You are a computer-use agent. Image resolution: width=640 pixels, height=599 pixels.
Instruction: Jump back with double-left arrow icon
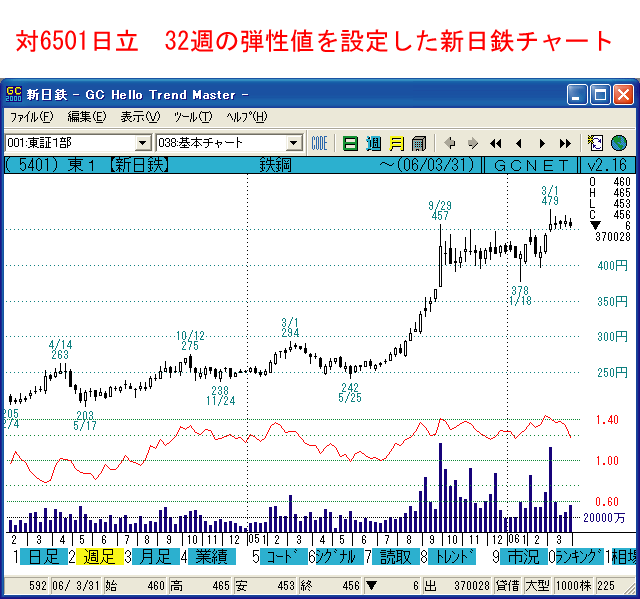pyautogui.click(x=496, y=143)
